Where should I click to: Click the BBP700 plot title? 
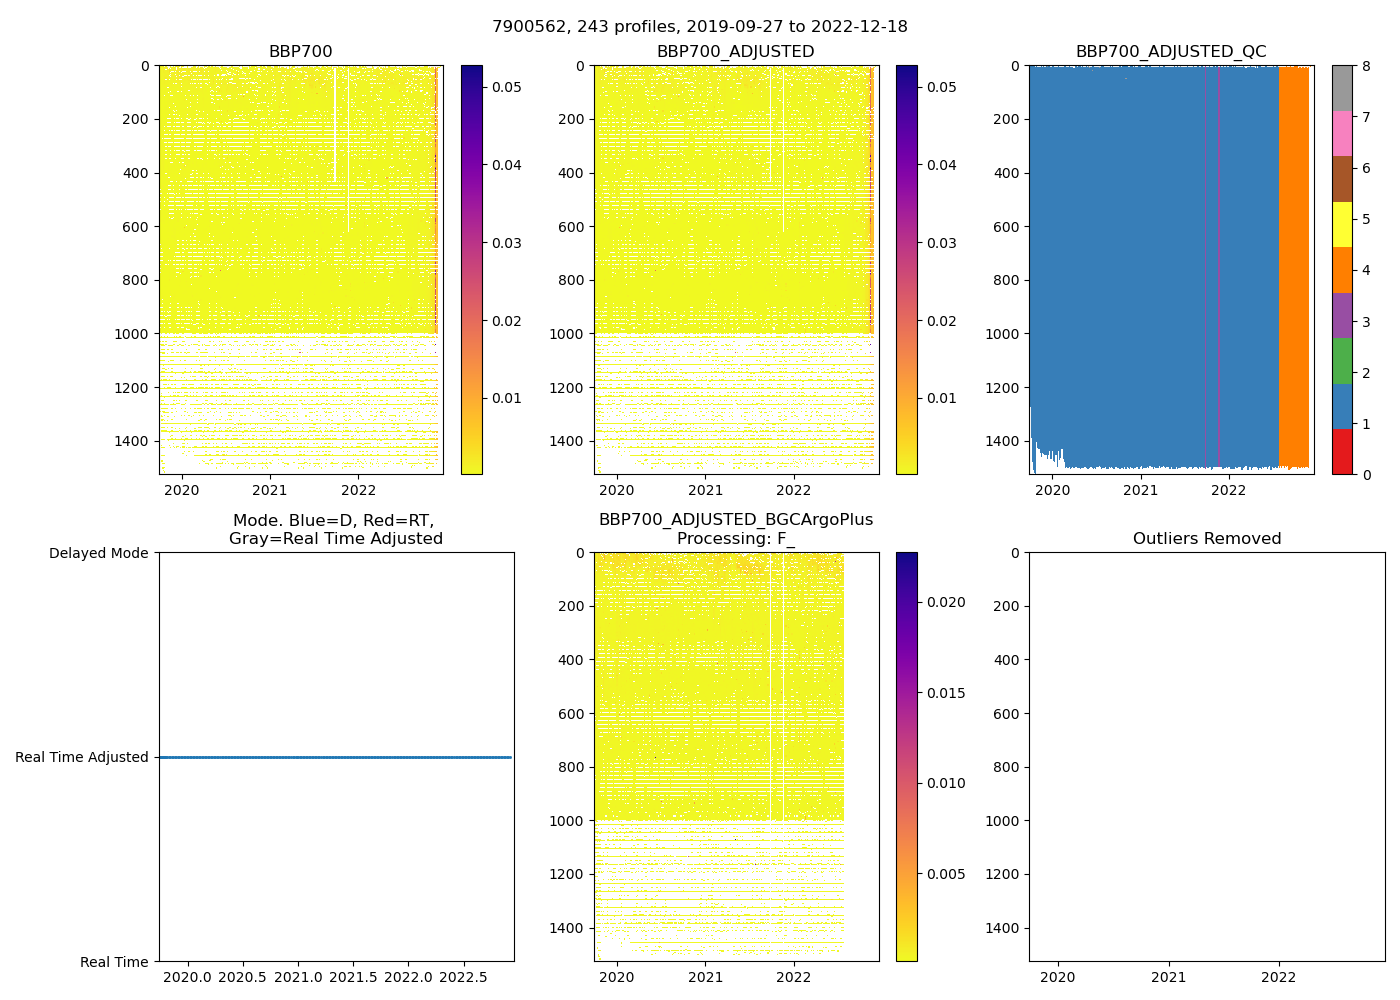(x=300, y=52)
